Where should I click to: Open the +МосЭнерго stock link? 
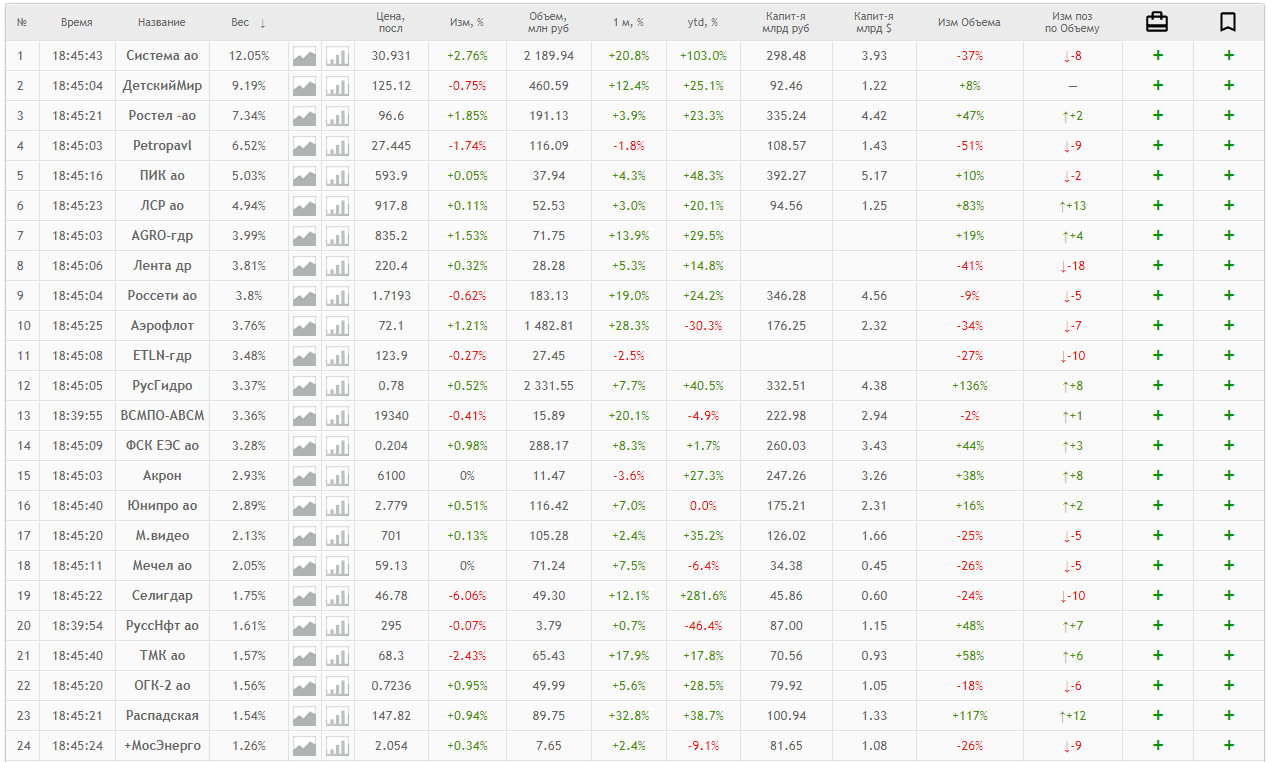tap(162, 746)
